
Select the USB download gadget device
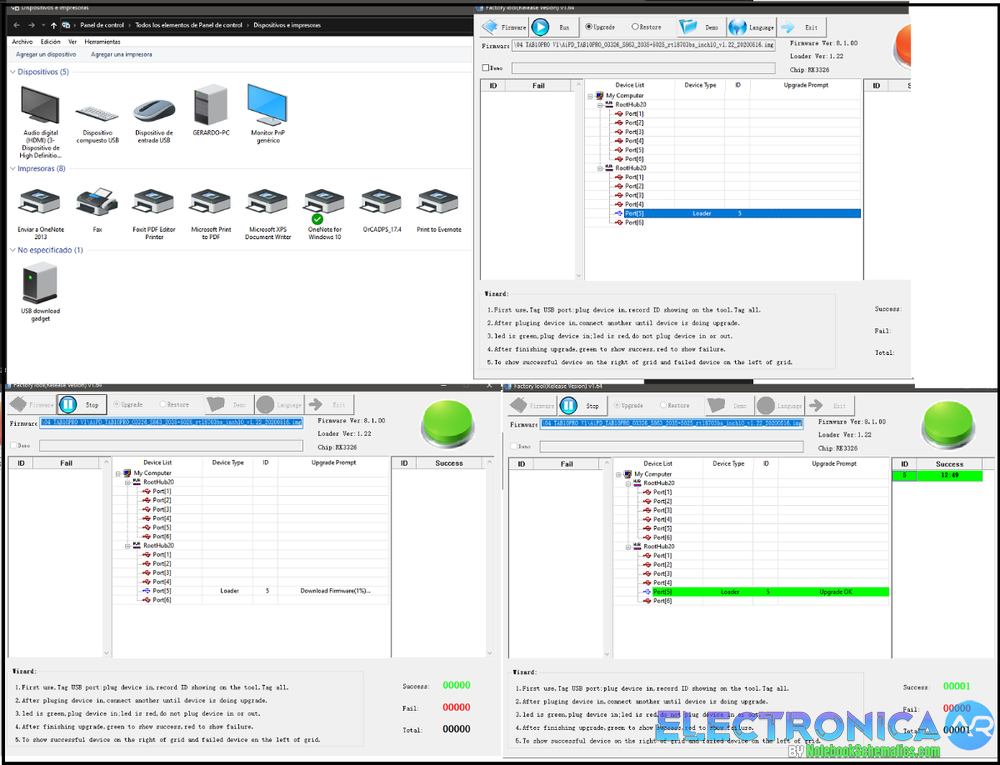click(x=40, y=290)
